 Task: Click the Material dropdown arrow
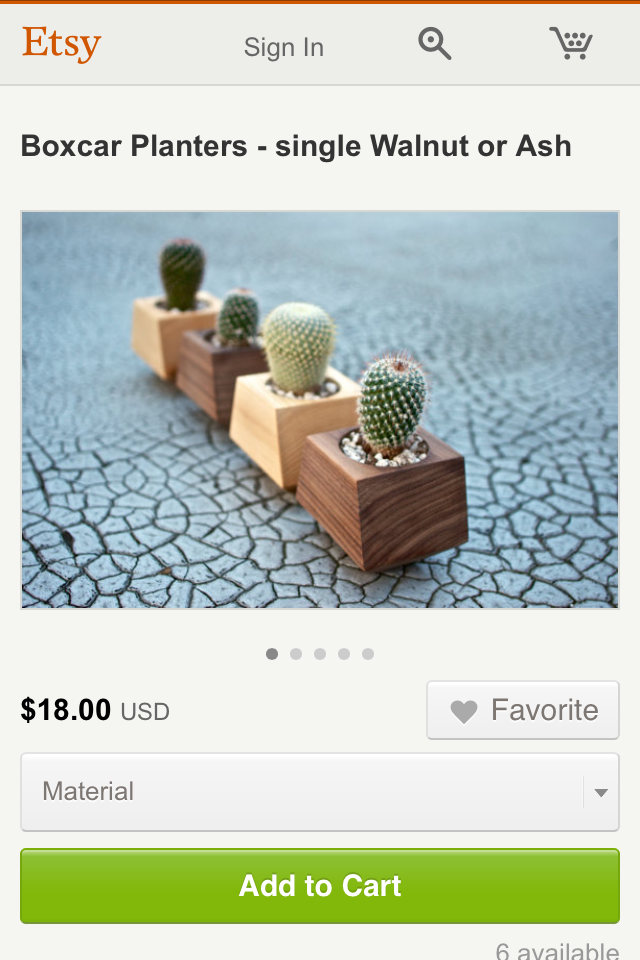pos(601,793)
